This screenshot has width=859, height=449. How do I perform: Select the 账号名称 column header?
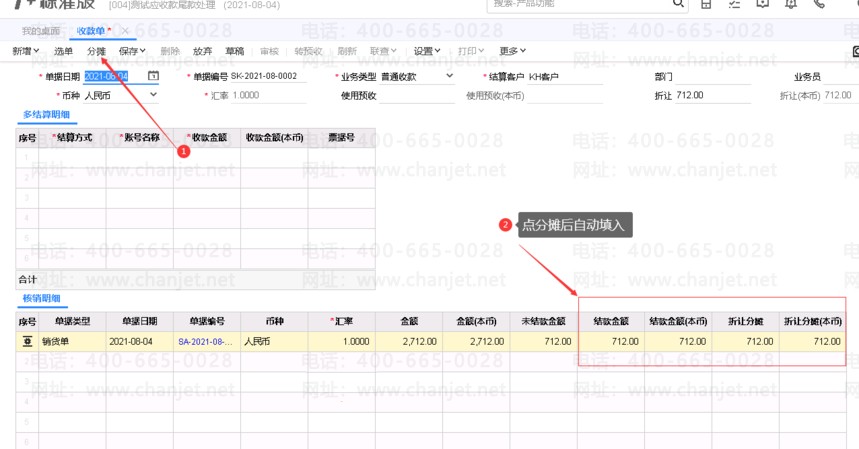coord(139,137)
